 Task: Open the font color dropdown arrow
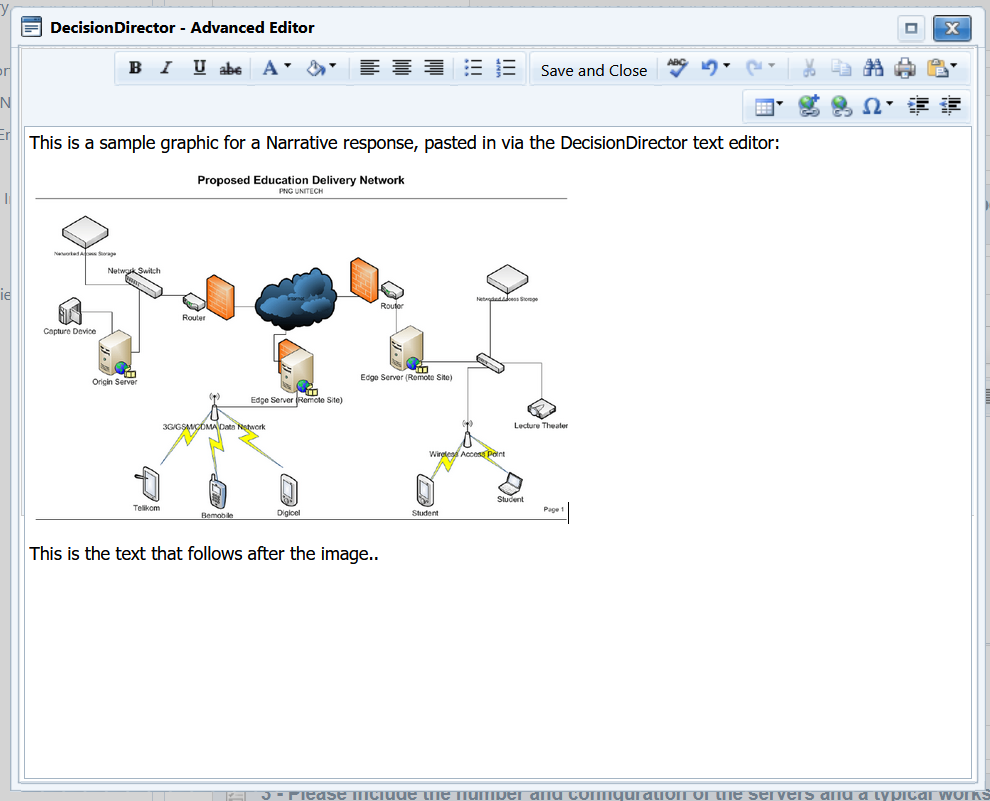click(x=288, y=66)
